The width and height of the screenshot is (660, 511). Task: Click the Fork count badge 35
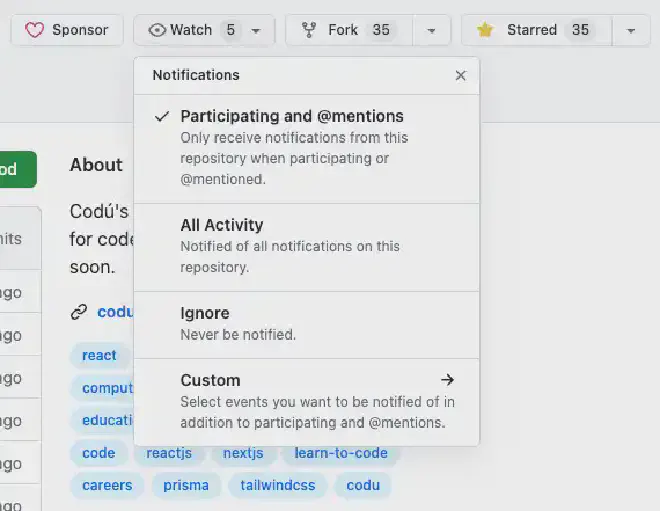[381, 30]
